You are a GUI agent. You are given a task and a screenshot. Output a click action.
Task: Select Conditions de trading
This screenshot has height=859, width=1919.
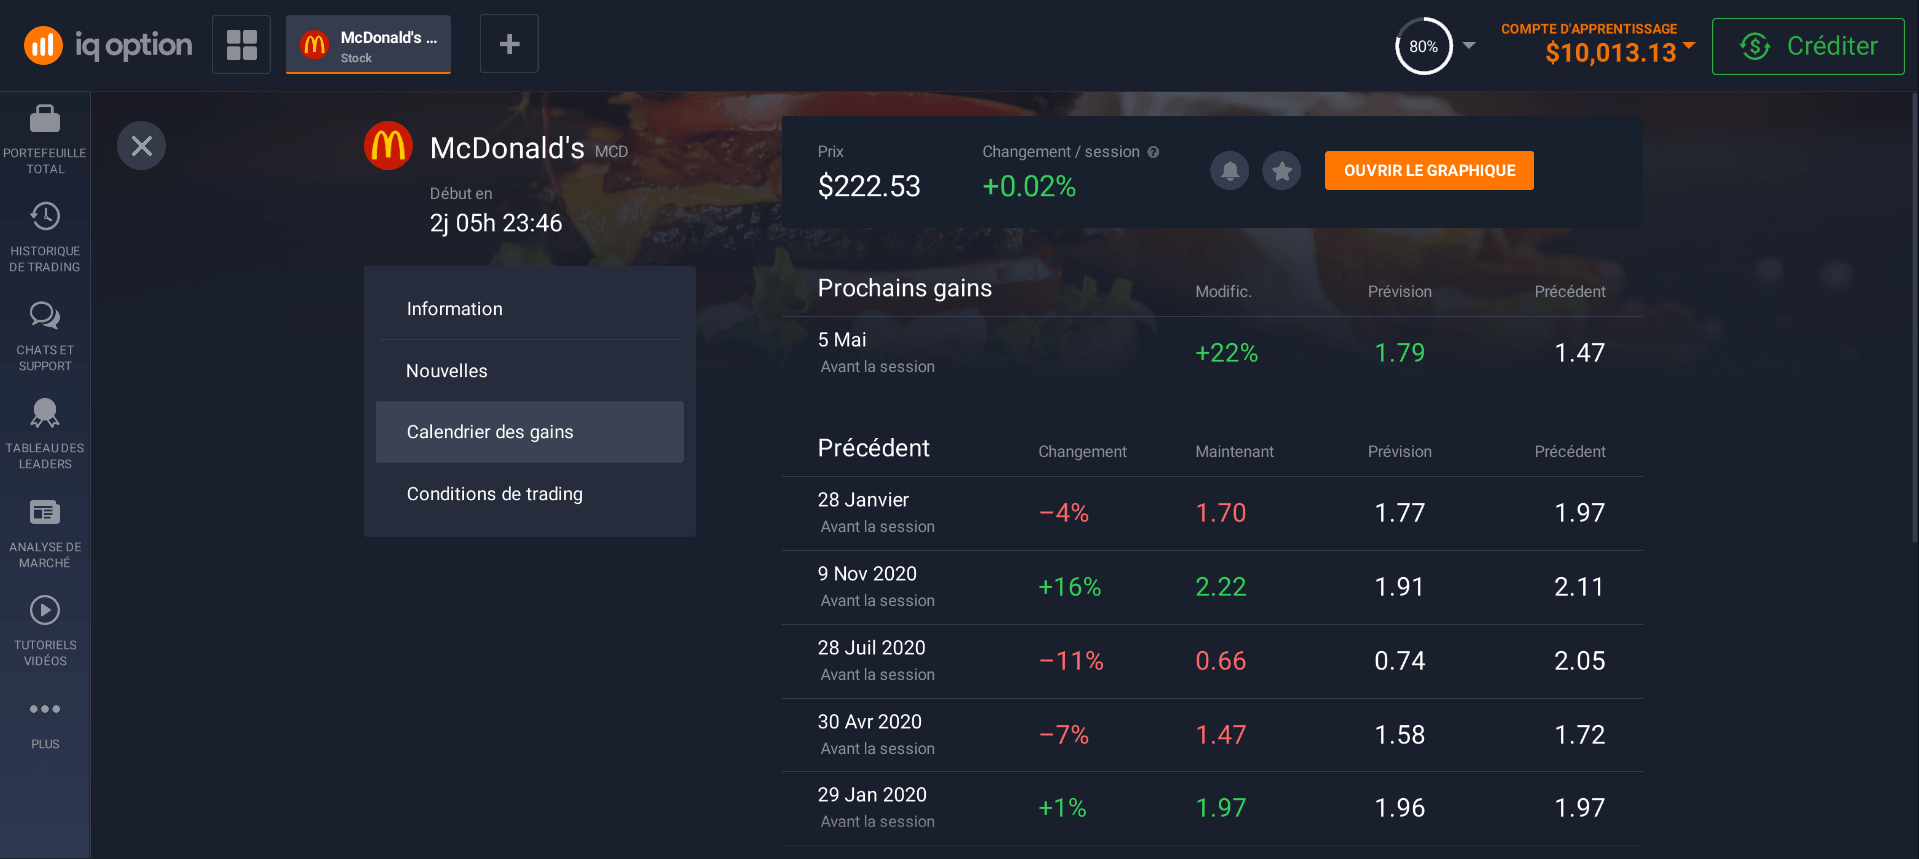coord(494,494)
